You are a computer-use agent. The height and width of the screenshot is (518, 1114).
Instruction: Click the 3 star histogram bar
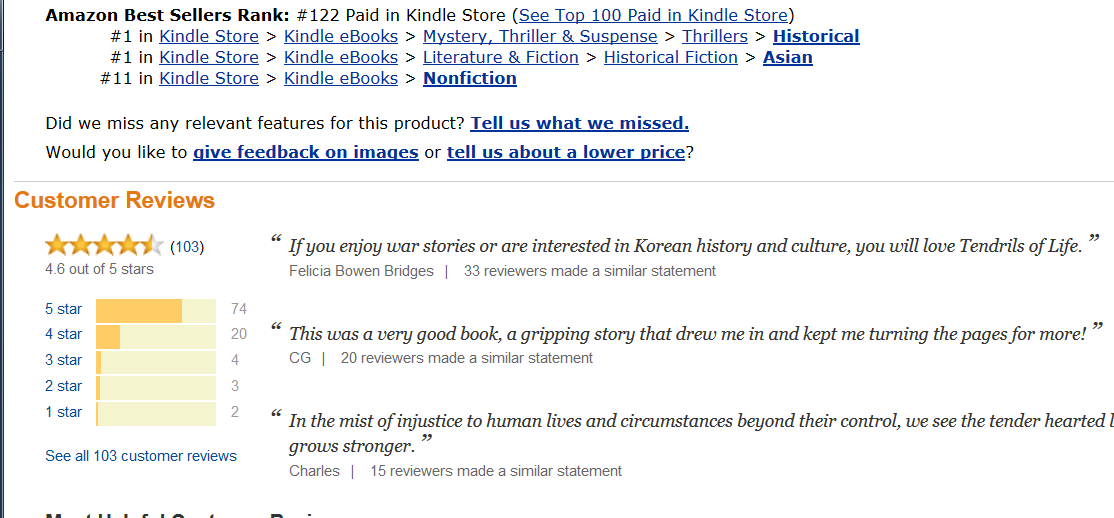[x=156, y=360]
